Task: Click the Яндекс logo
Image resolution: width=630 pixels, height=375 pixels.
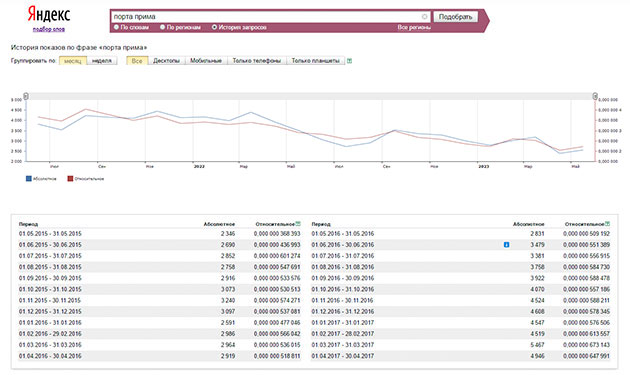Action: coord(49,15)
